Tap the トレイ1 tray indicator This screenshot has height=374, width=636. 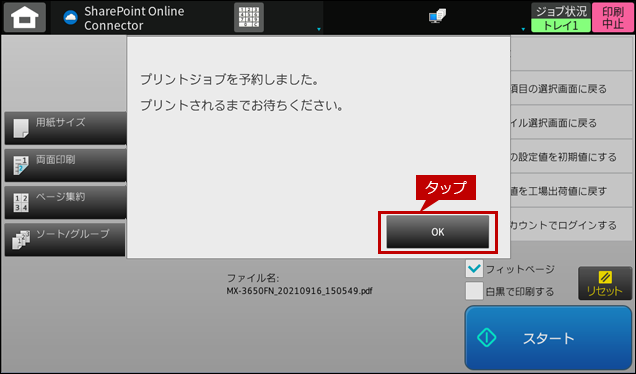coord(561,26)
